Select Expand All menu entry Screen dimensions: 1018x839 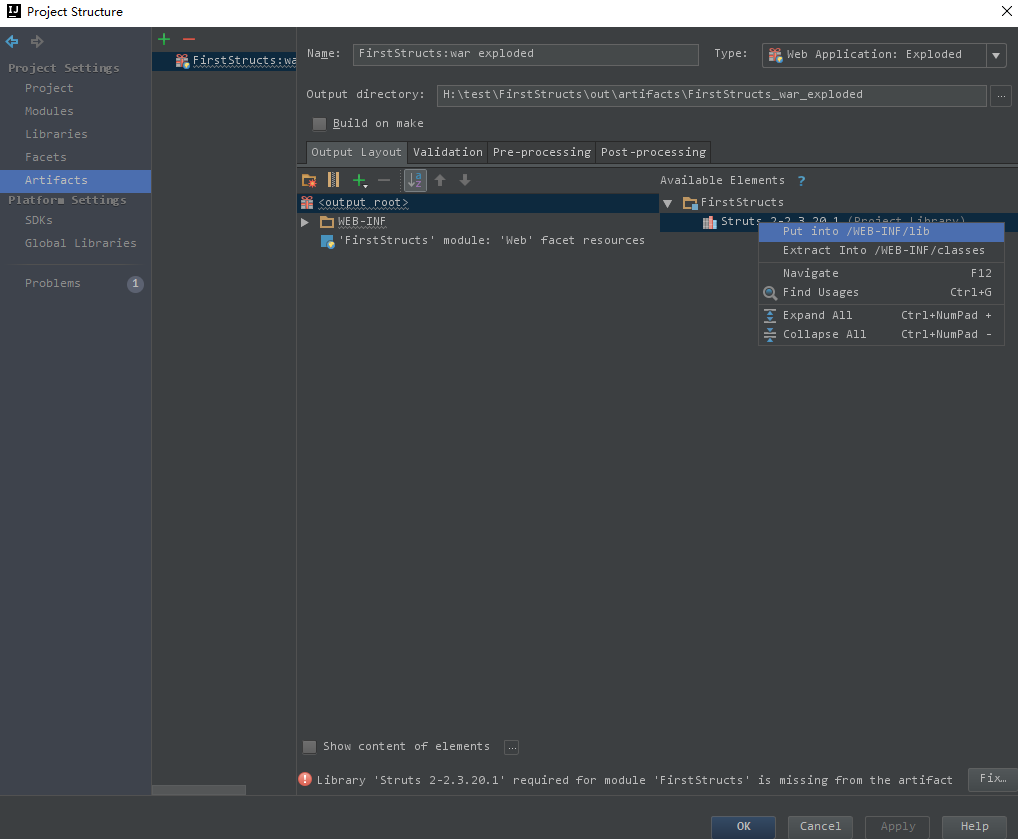881,315
